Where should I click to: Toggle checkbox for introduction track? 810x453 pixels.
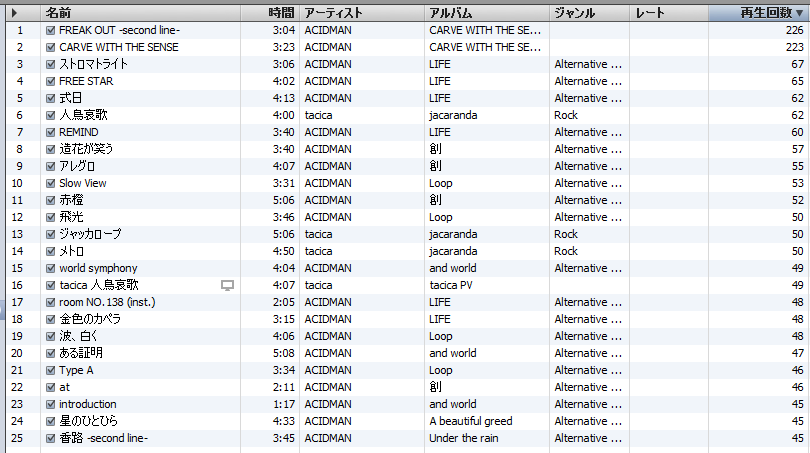[51, 404]
